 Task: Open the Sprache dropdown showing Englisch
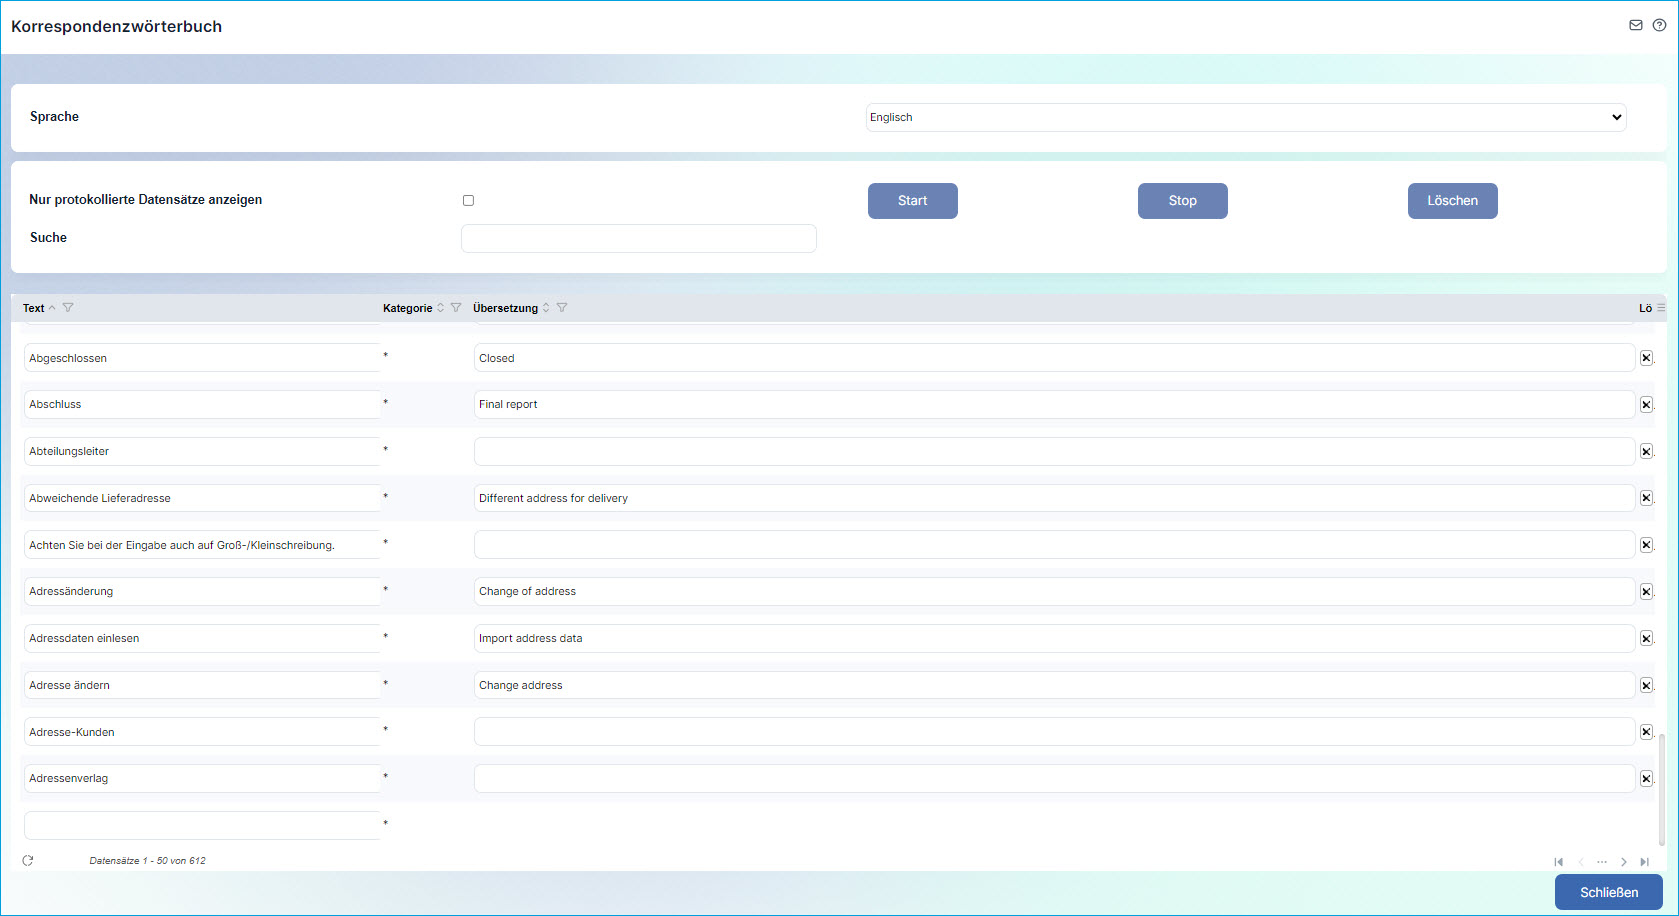tap(1245, 117)
